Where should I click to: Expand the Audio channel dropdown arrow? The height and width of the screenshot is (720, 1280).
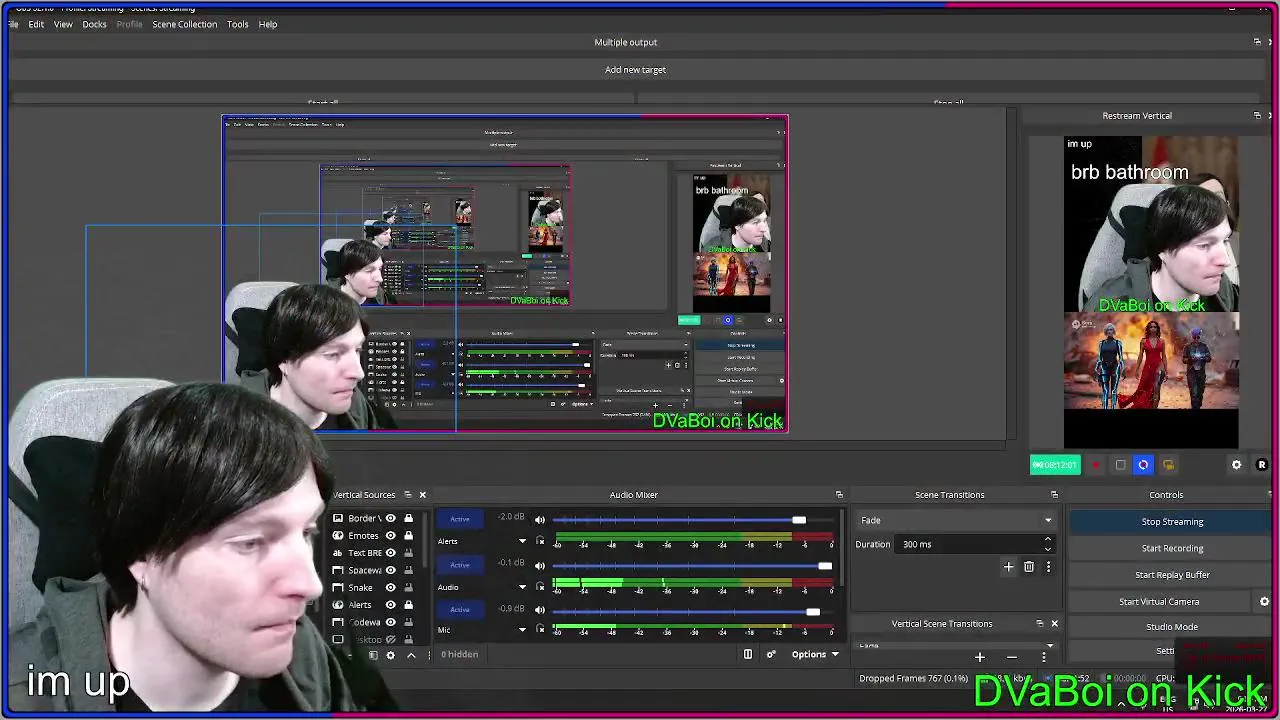click(522, 587)
